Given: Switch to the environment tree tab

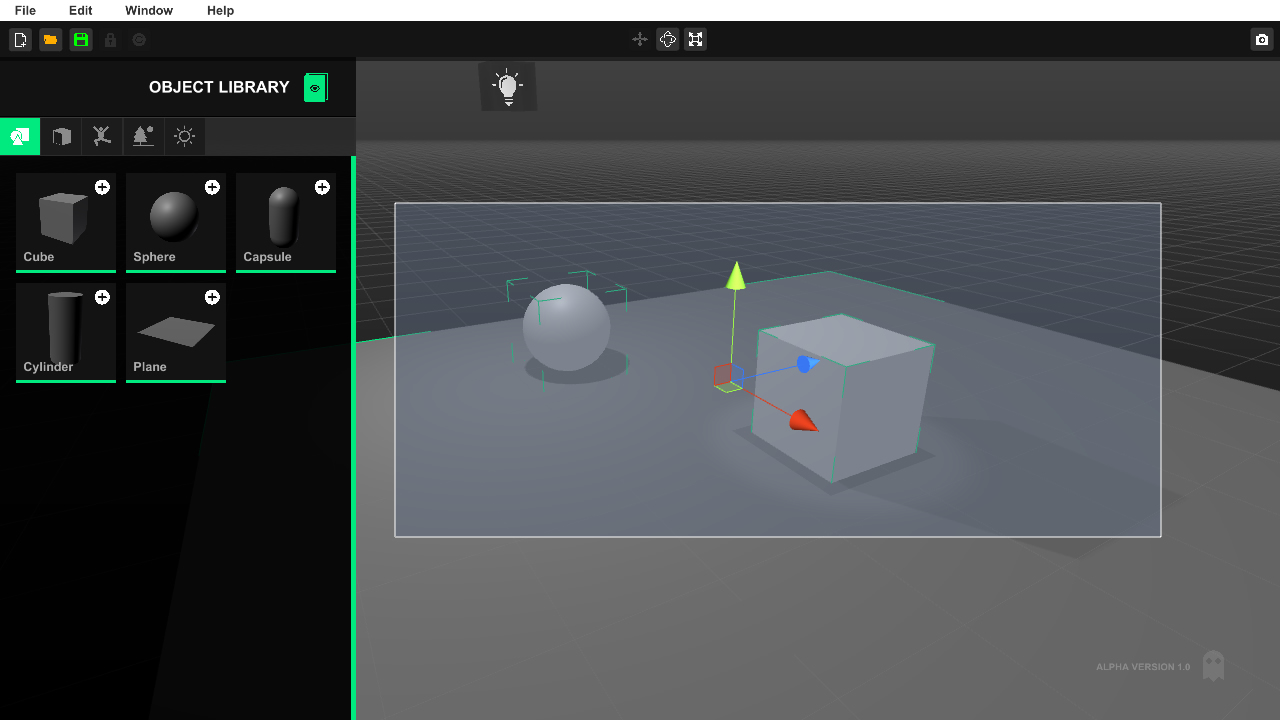Looking at the screenshot, I should coord(143,136).
